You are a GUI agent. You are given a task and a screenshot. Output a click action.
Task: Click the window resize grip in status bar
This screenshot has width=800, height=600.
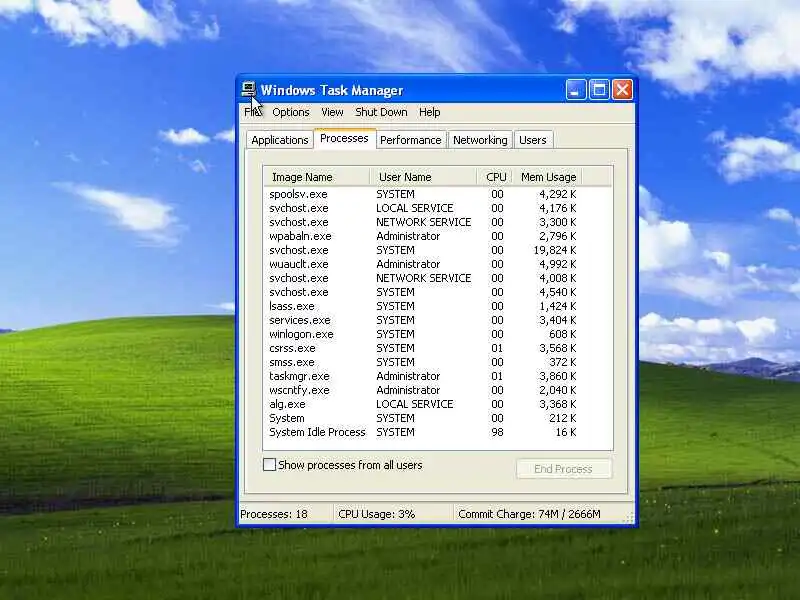pyautogui.click(x=630, y=518)
